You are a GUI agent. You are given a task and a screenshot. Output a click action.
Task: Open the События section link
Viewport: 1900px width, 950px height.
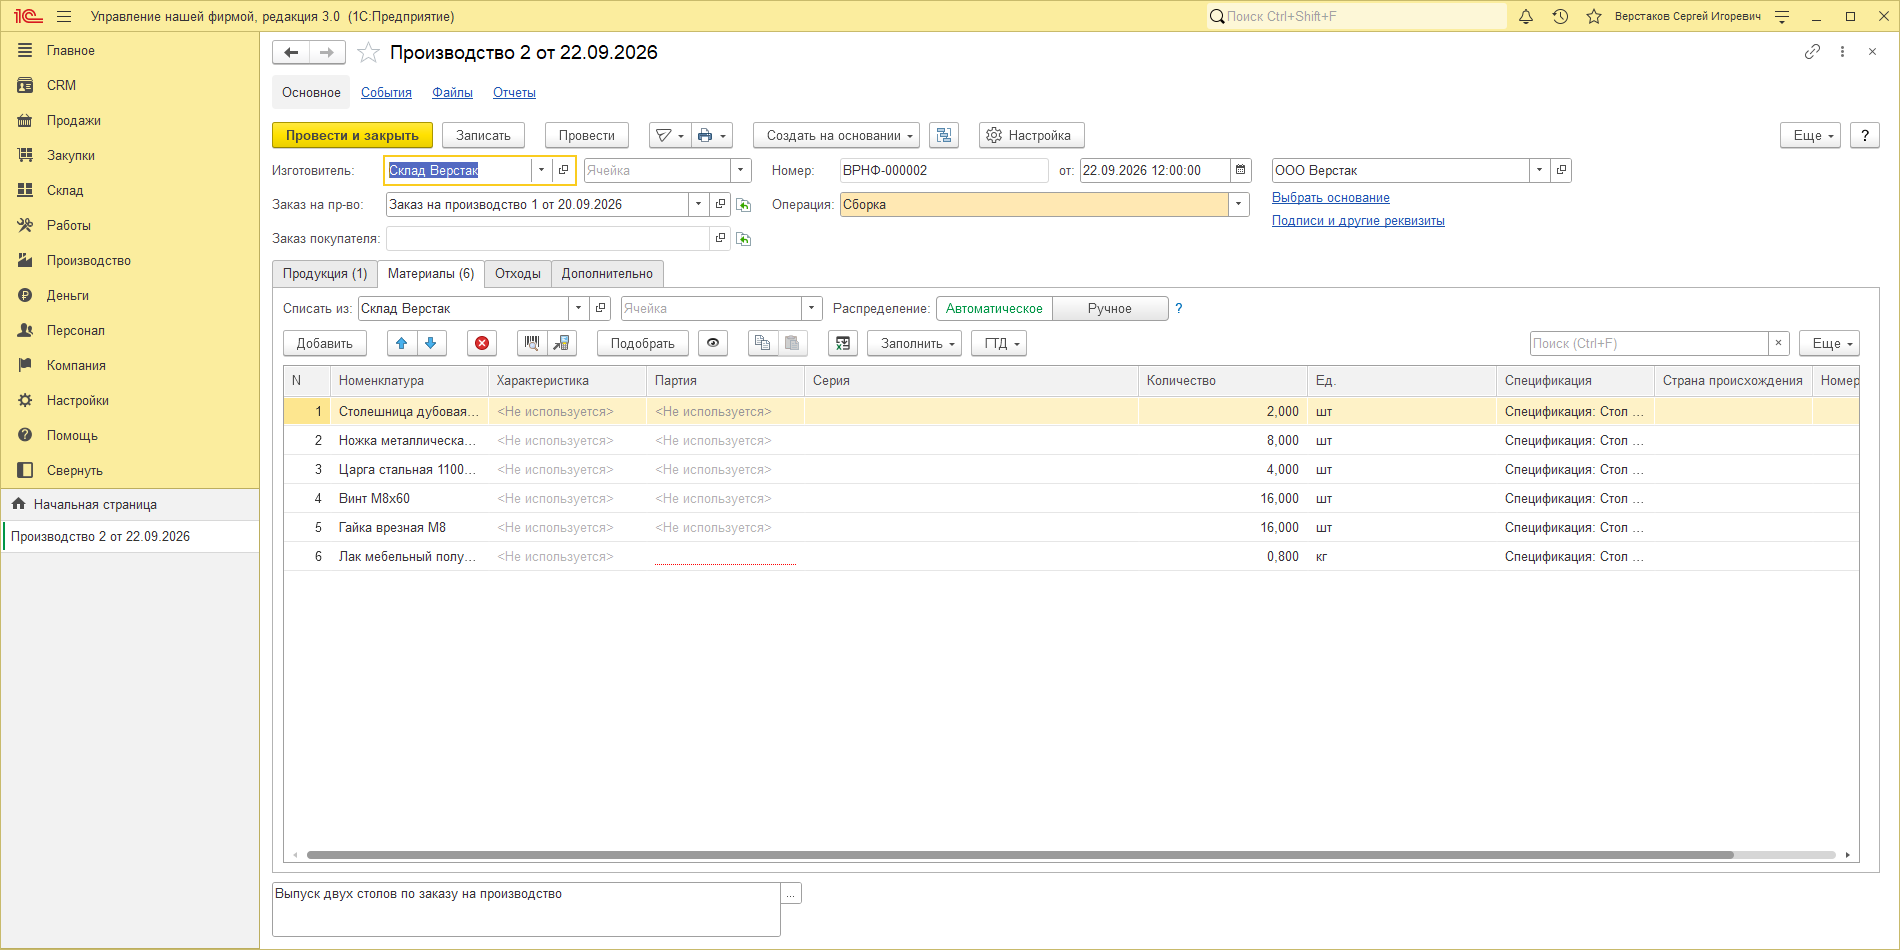coord(386,92)
